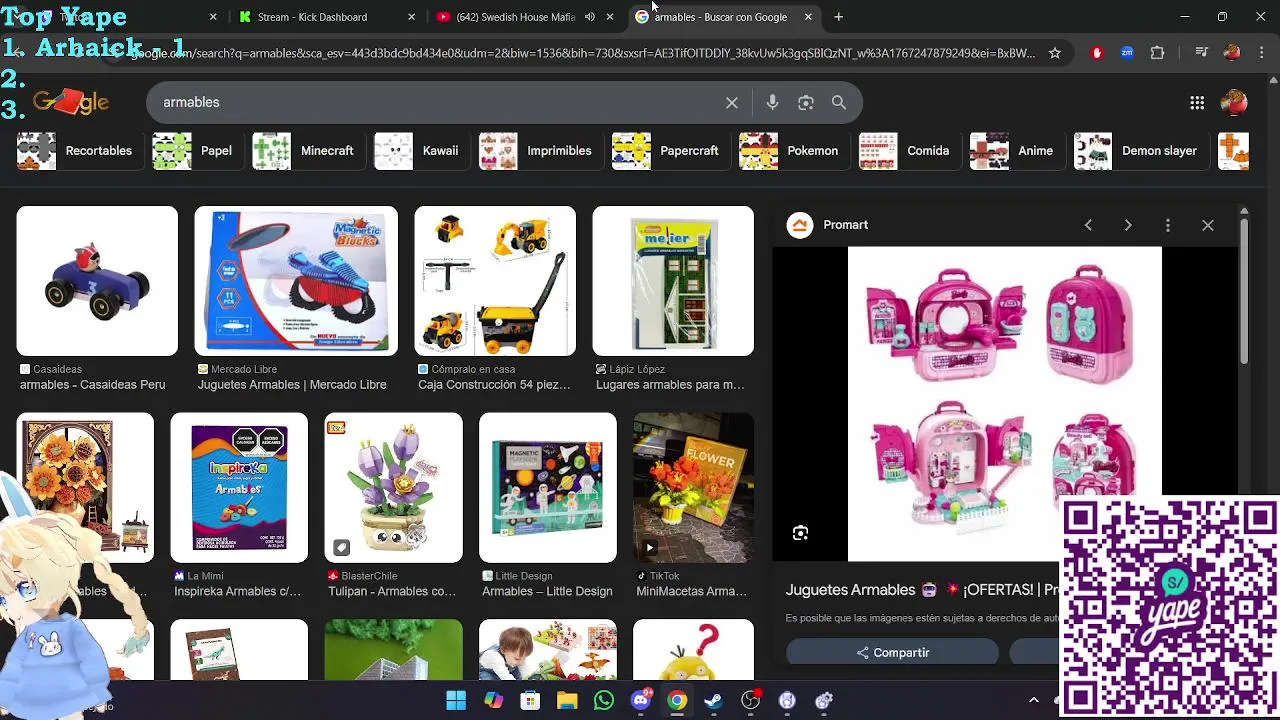Show next image in Promart preview panel
The height and width of the screenshot is (720, 1280).
(1128, 225)
